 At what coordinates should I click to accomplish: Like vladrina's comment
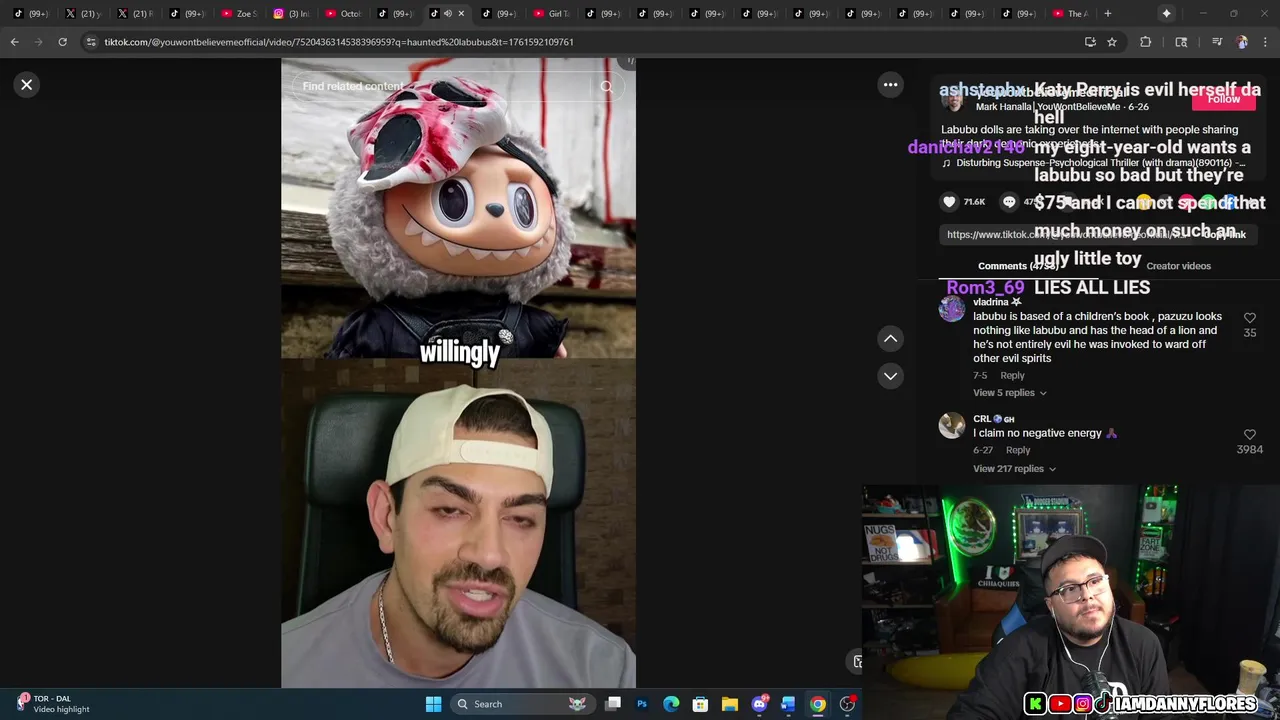coord(1250,318)
